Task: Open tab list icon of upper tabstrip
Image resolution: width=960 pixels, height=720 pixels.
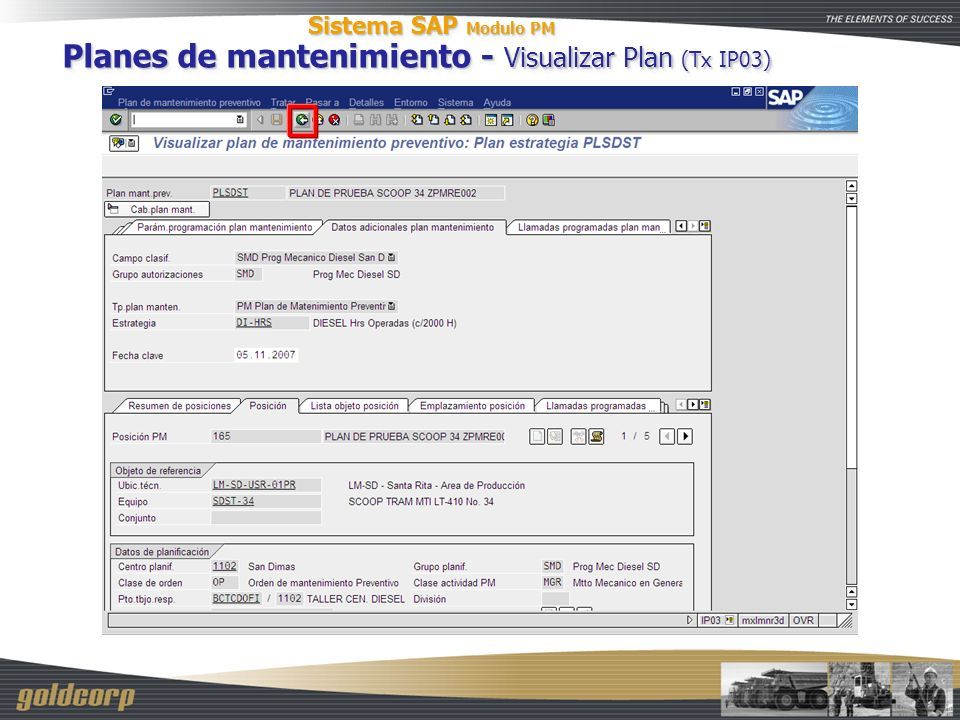Action: [x=705, y=226]
